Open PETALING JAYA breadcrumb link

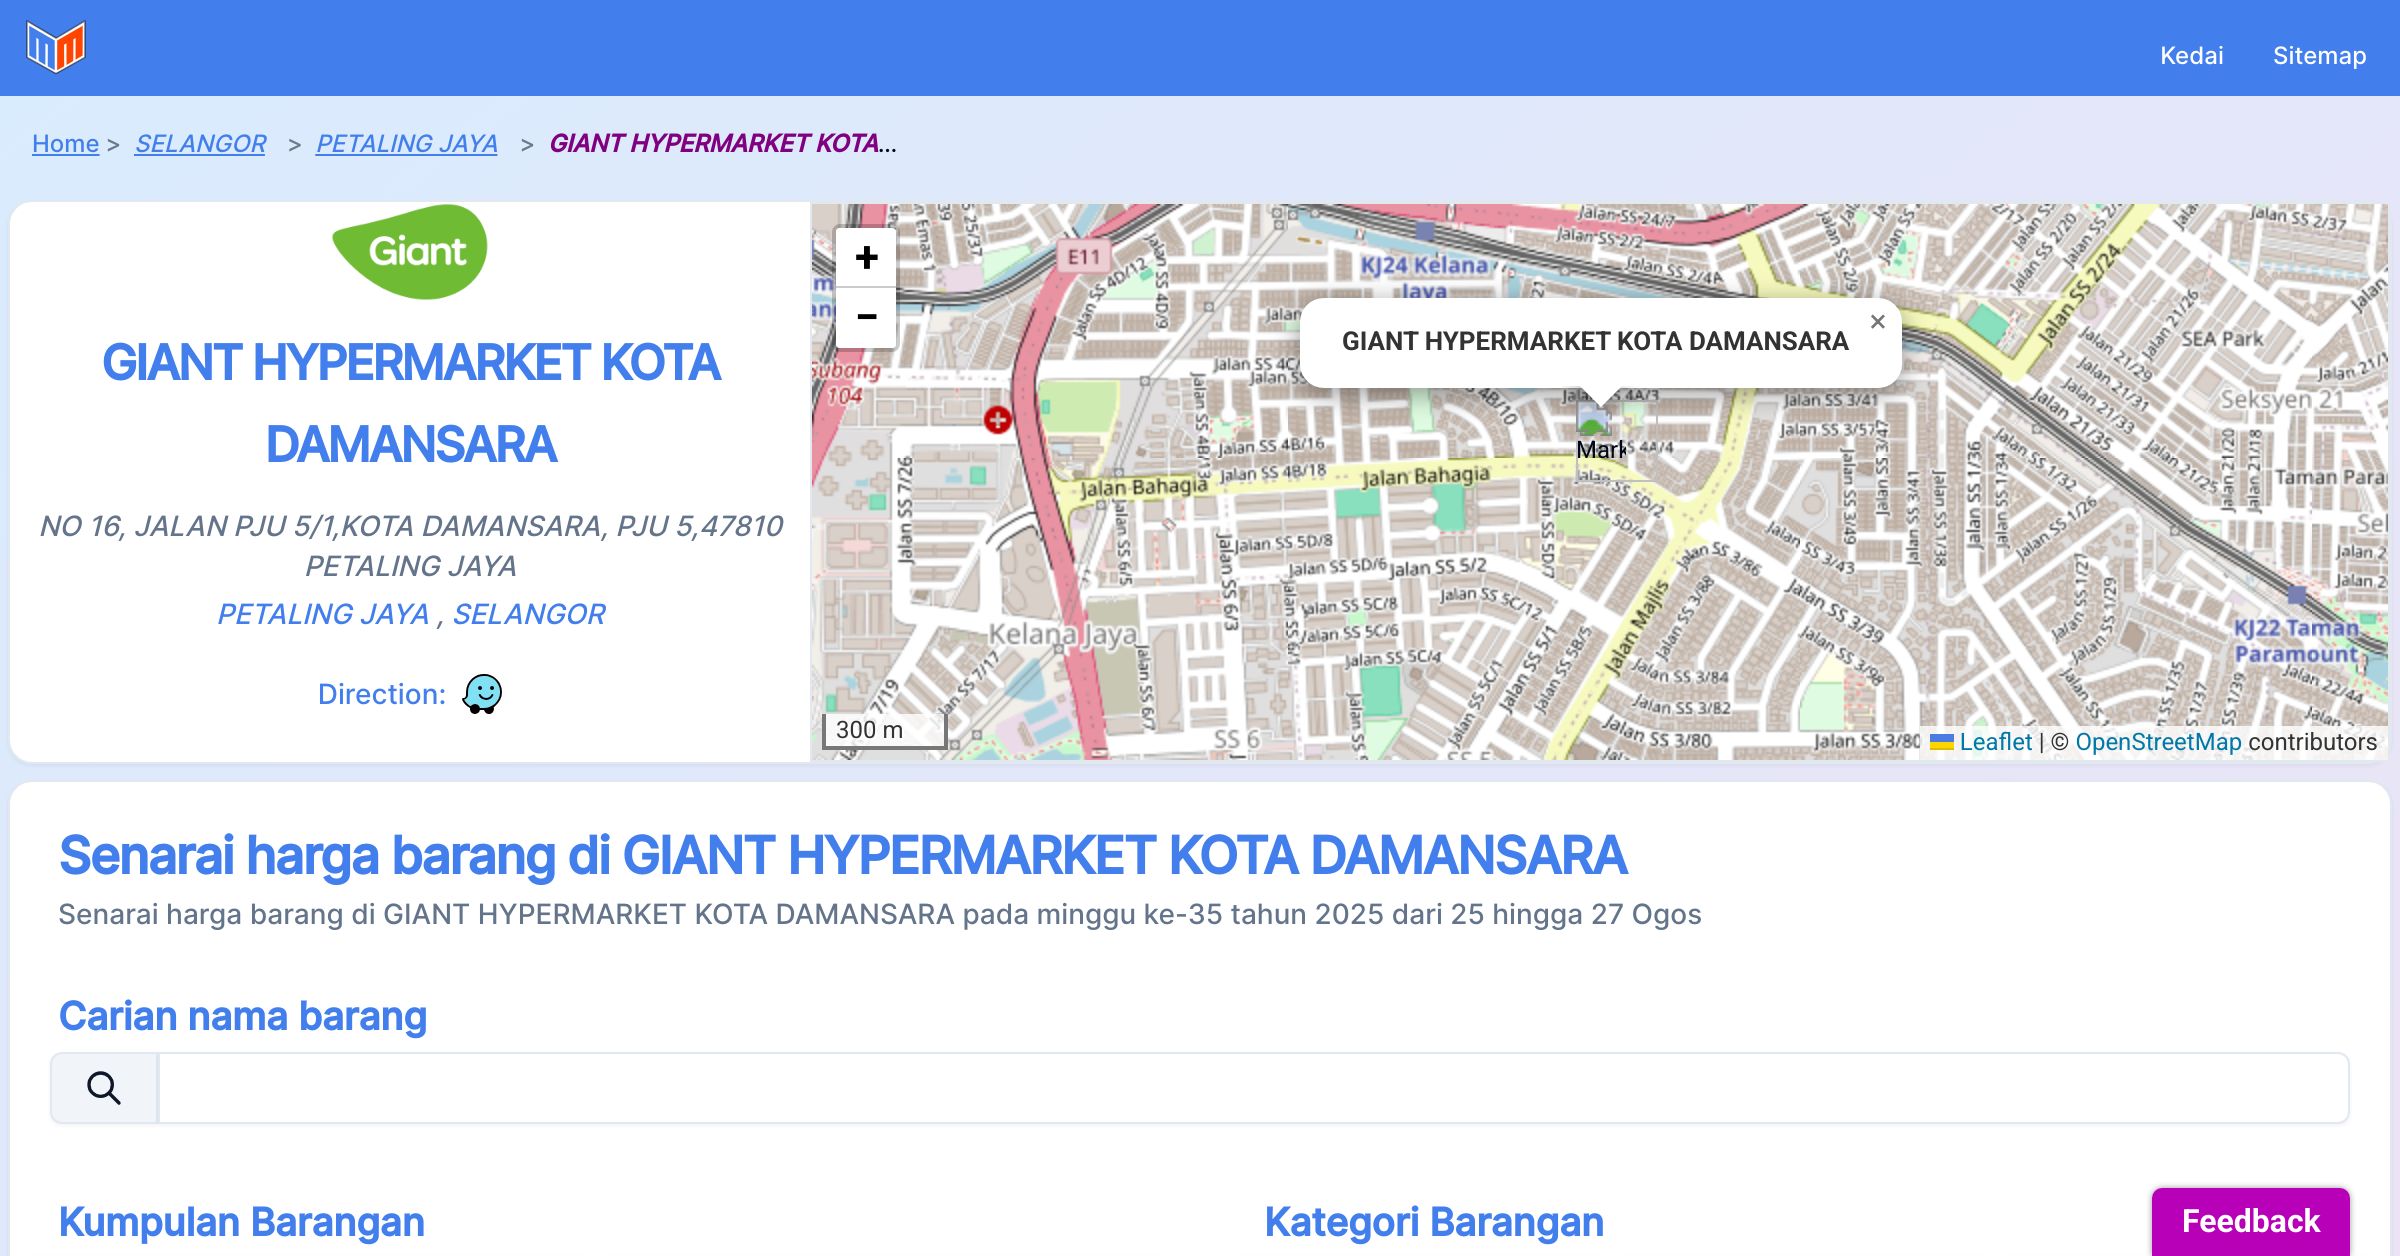click(406, 144)
